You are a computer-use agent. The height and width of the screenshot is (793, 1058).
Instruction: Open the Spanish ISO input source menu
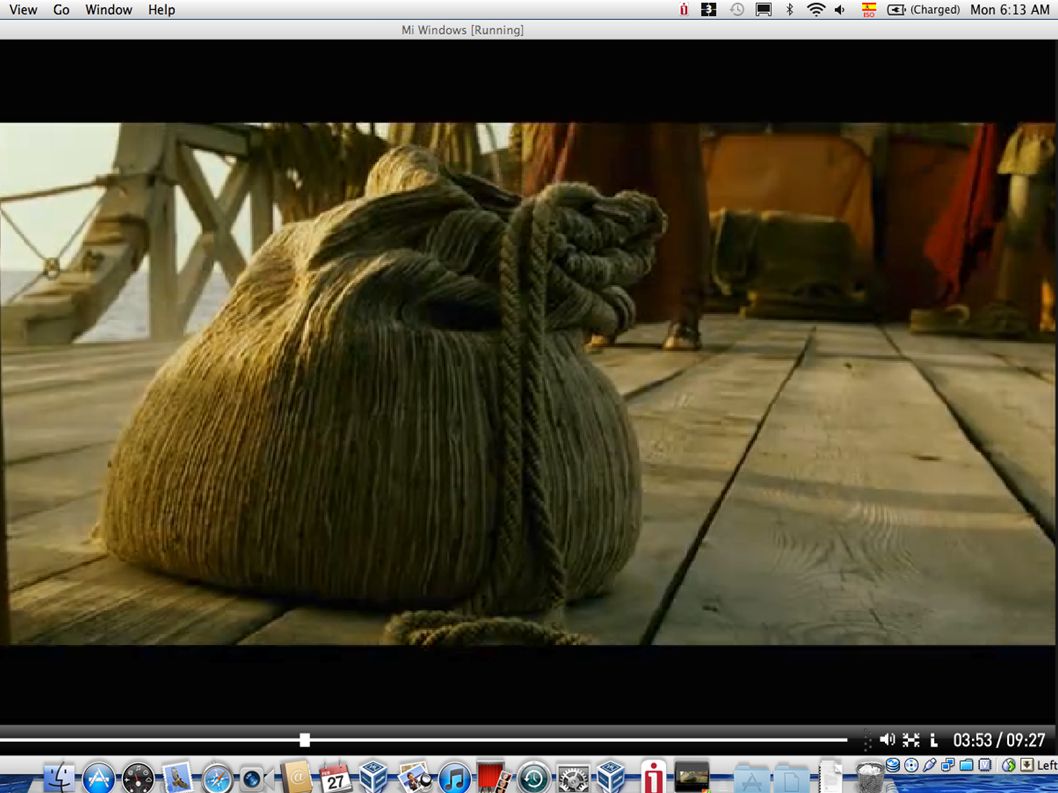click(x=868, y=9)
